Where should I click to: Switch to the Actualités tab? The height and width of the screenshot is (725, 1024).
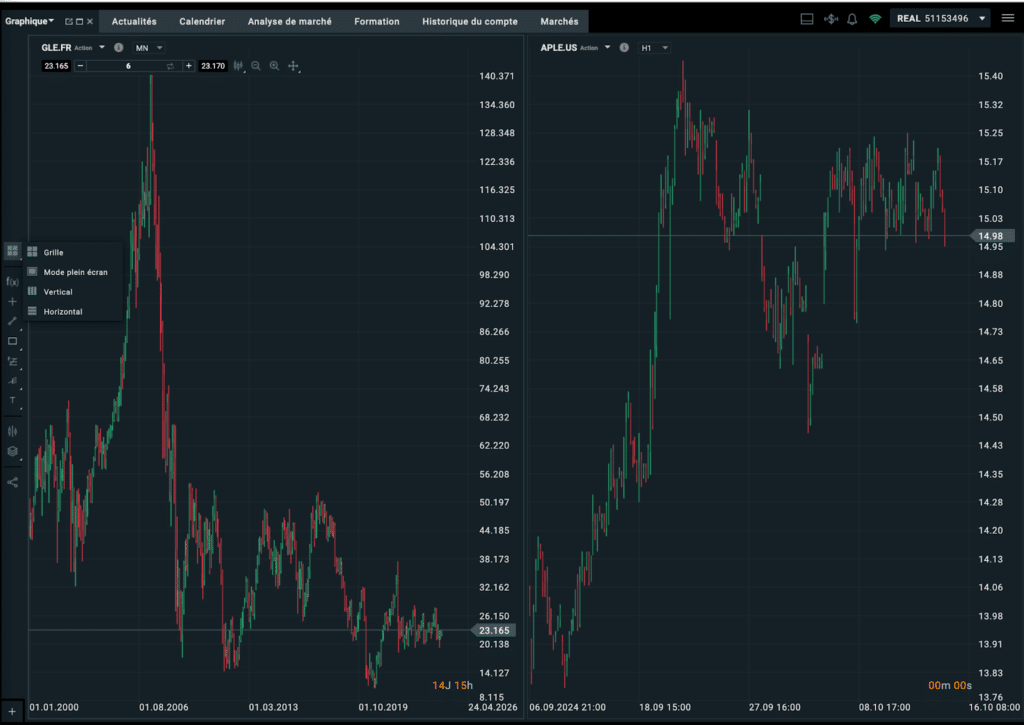pyautogui.click(x=134, y=22)
